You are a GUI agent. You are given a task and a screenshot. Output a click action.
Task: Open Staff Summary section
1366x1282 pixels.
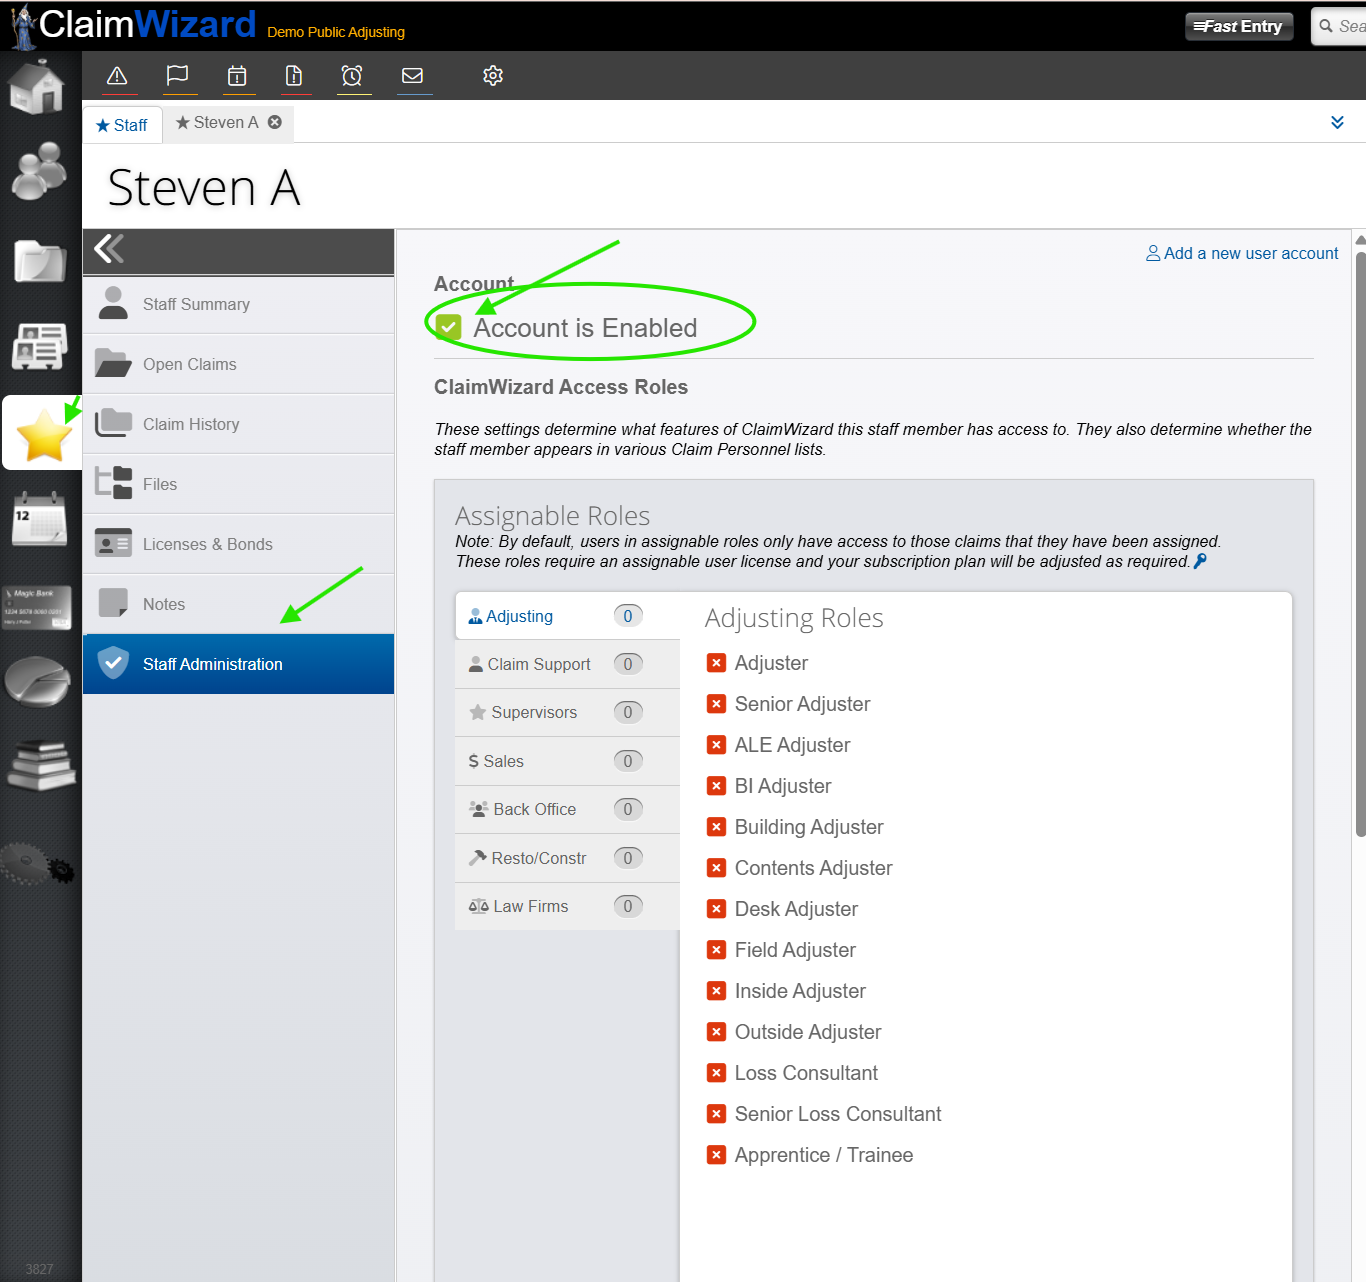(238, 304)
